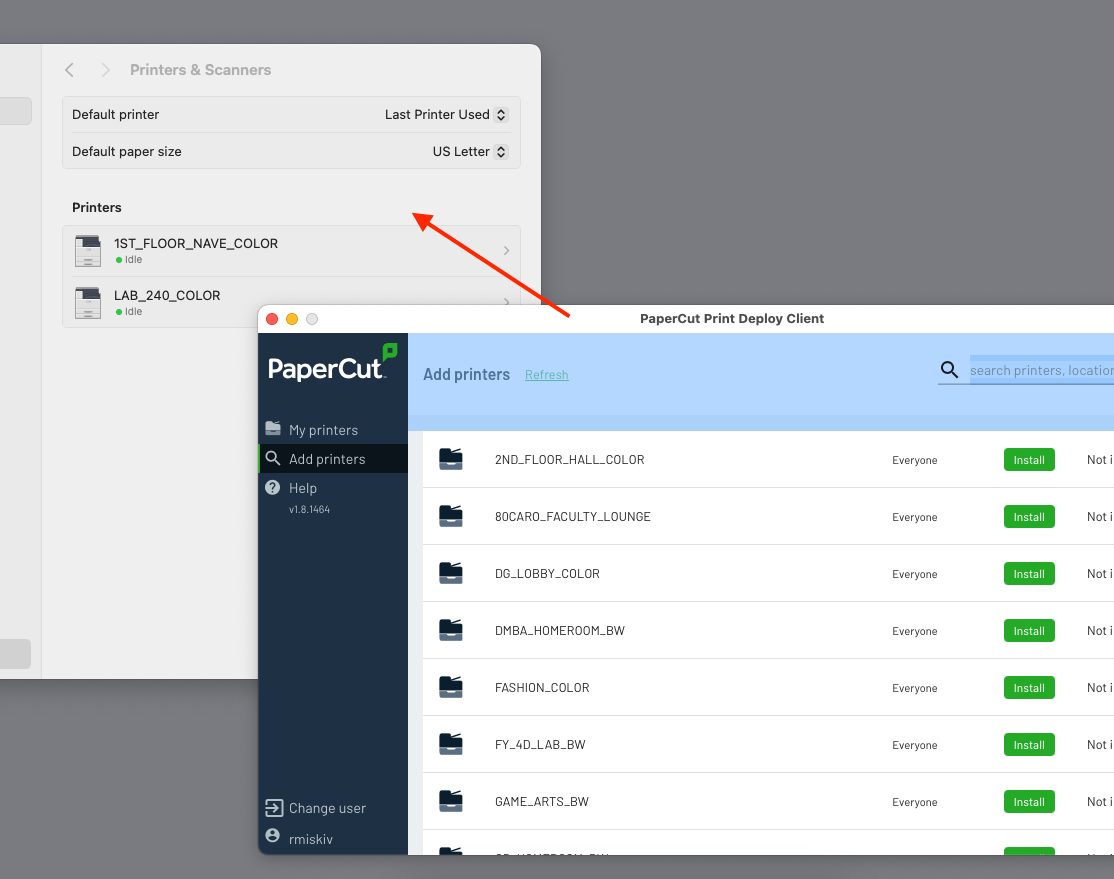Click Everyone label for 2ND_FLOOR_HALL_COLOR
The width and height of the screenshot is (1114, 879).
914,460
